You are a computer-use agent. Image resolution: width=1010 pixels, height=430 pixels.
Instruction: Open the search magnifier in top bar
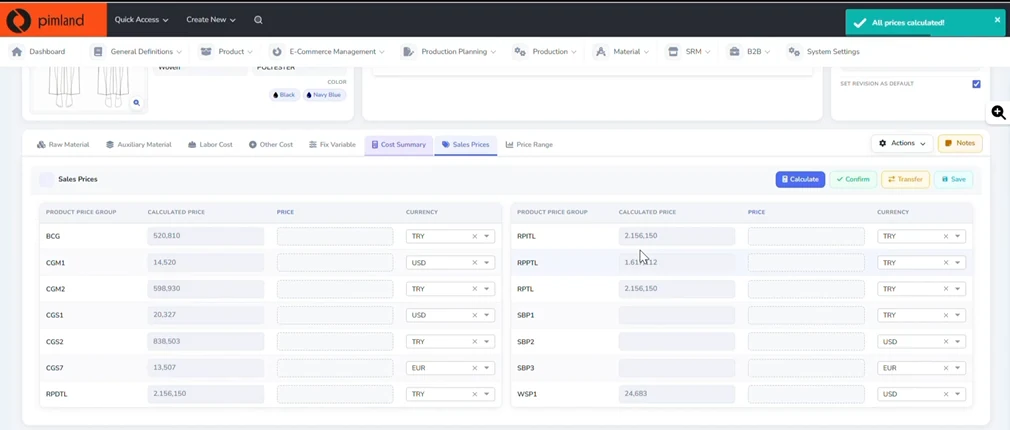pyautogui.click(x=258, y=20)
